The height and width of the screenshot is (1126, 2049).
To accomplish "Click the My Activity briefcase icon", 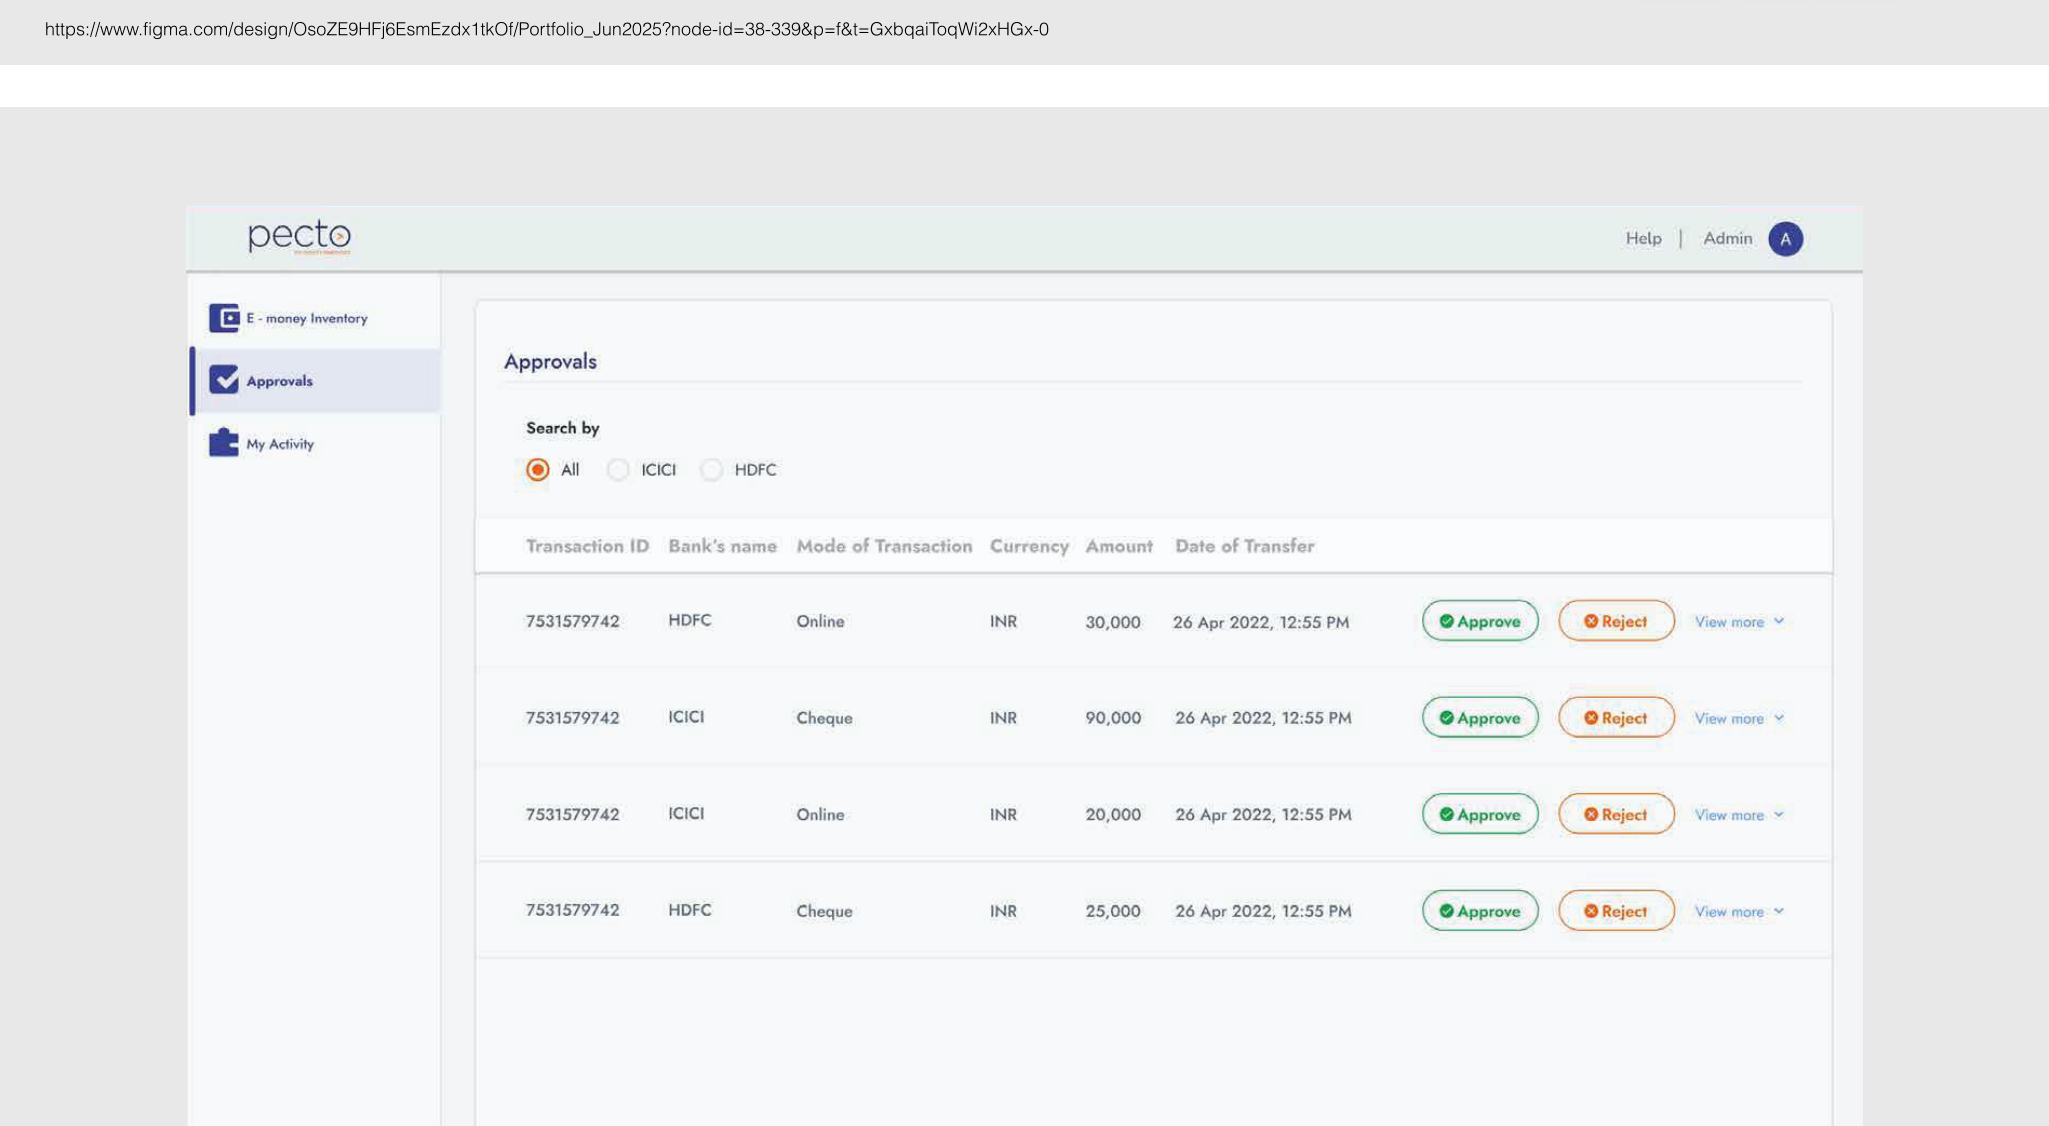I will [x=224, y=443].
